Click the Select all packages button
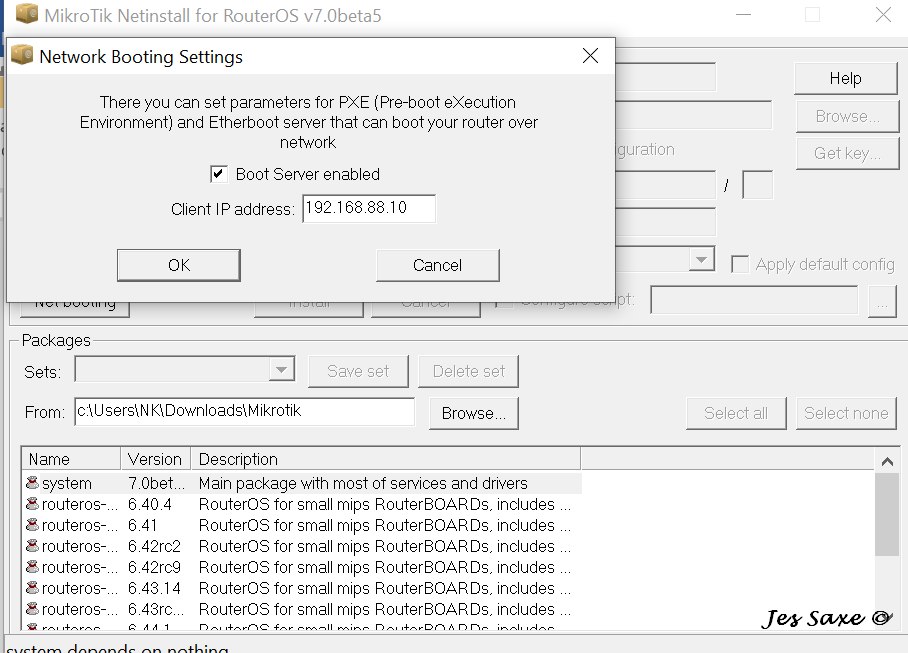The image size is (908, 653). click(x=736, y=413)
